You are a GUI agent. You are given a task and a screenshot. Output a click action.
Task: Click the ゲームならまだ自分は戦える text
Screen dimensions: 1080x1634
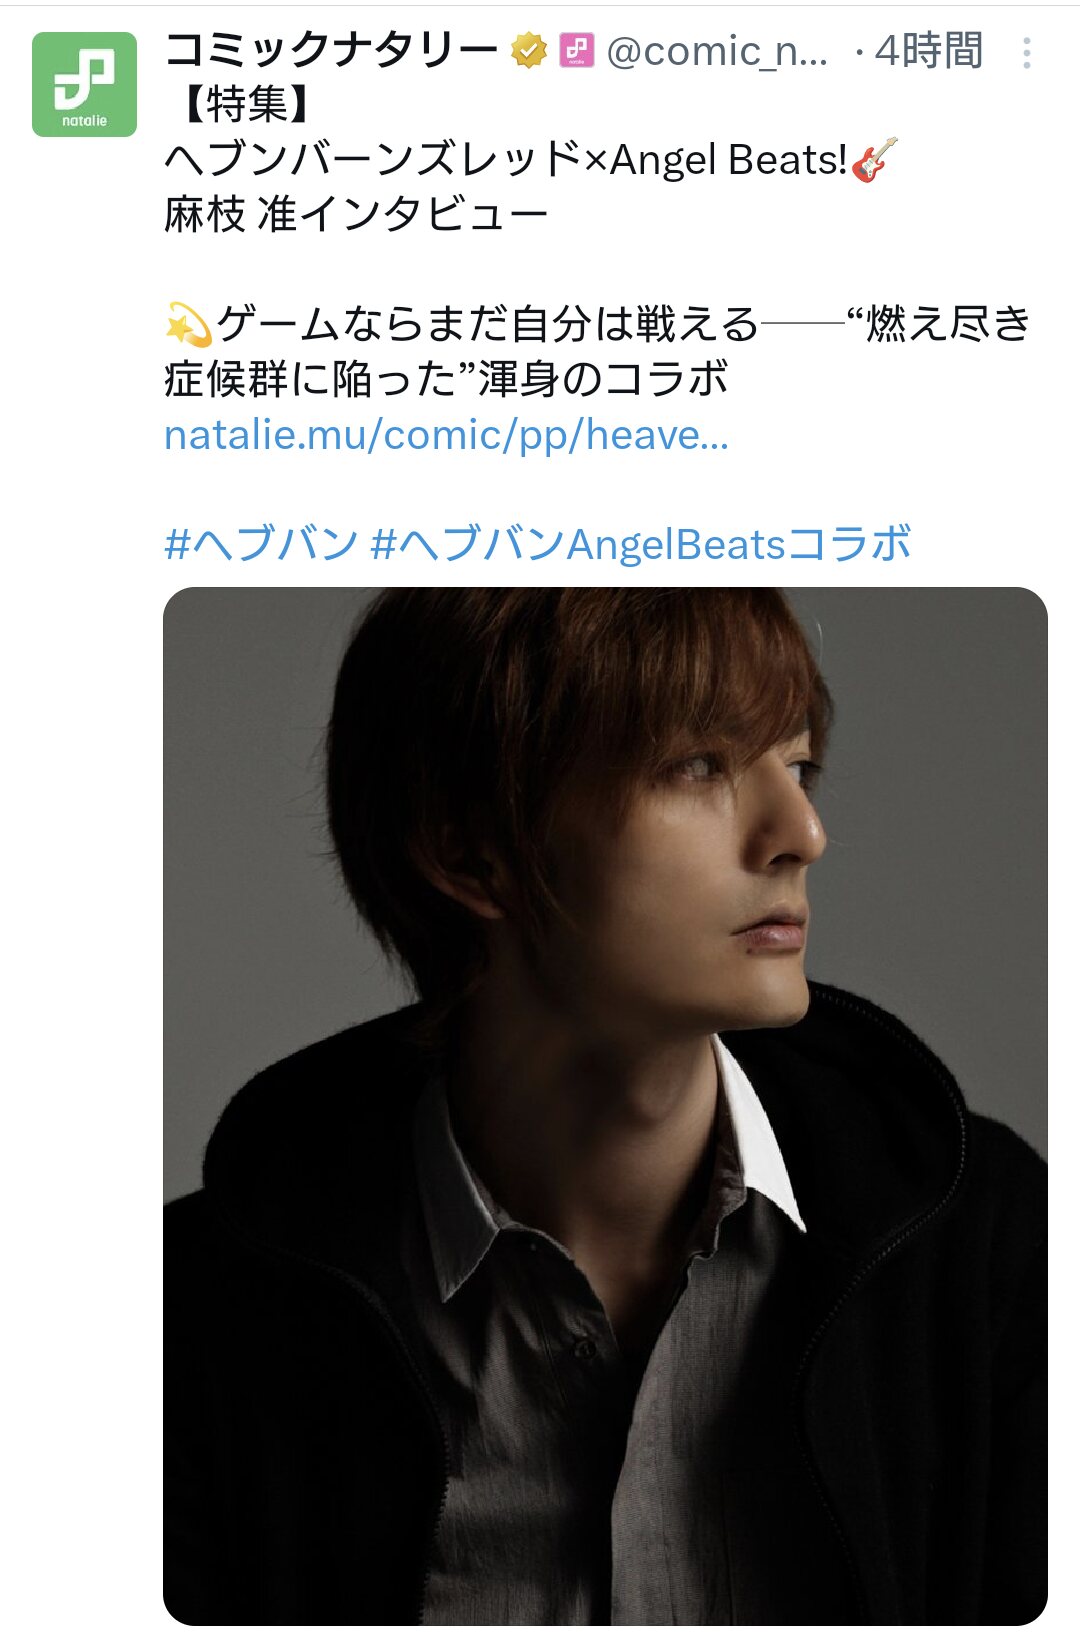tap(487, 324)
